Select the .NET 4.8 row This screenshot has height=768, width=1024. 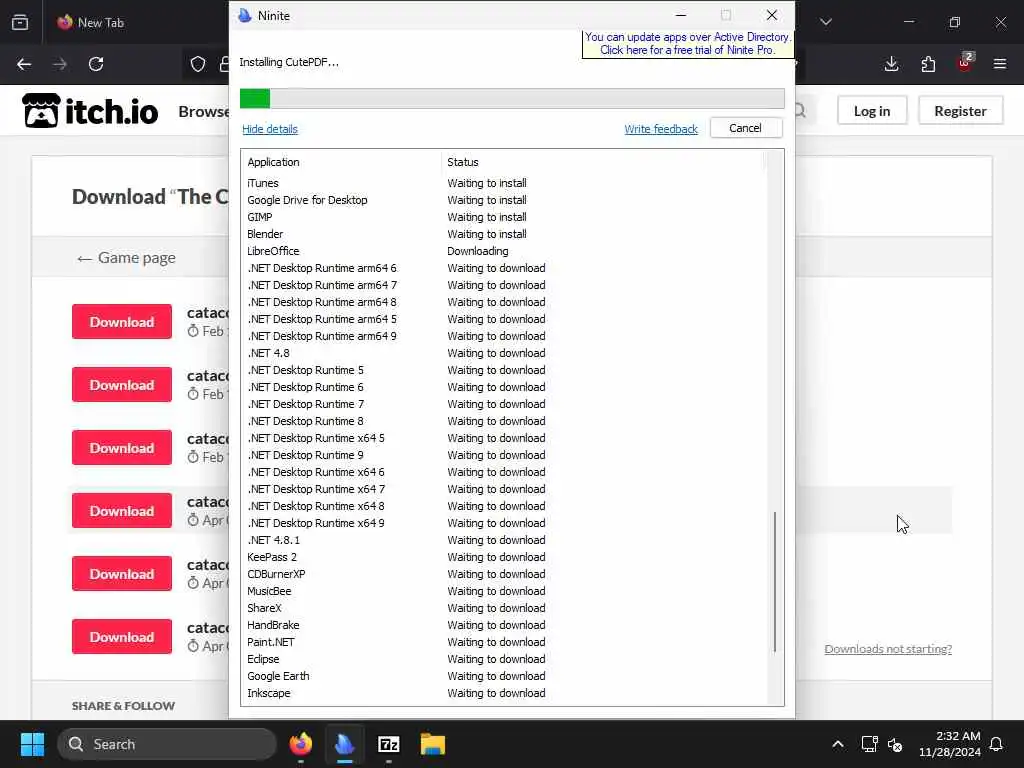coord(504,353)
